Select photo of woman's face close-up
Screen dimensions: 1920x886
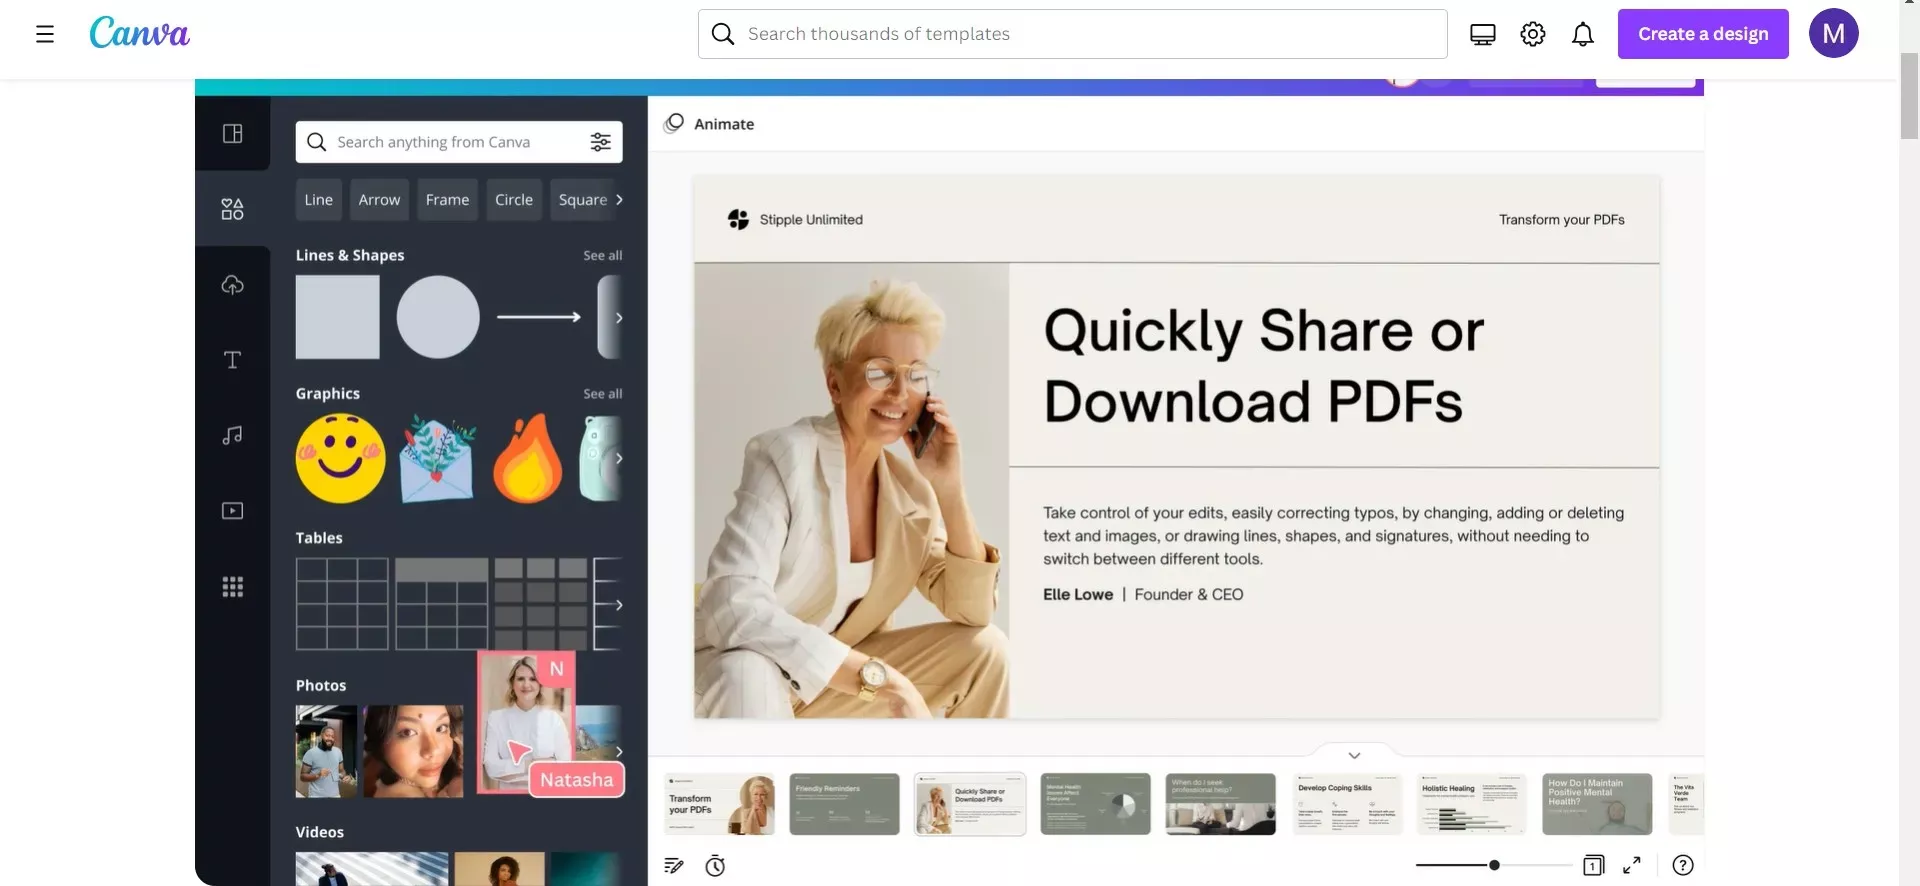413,751
